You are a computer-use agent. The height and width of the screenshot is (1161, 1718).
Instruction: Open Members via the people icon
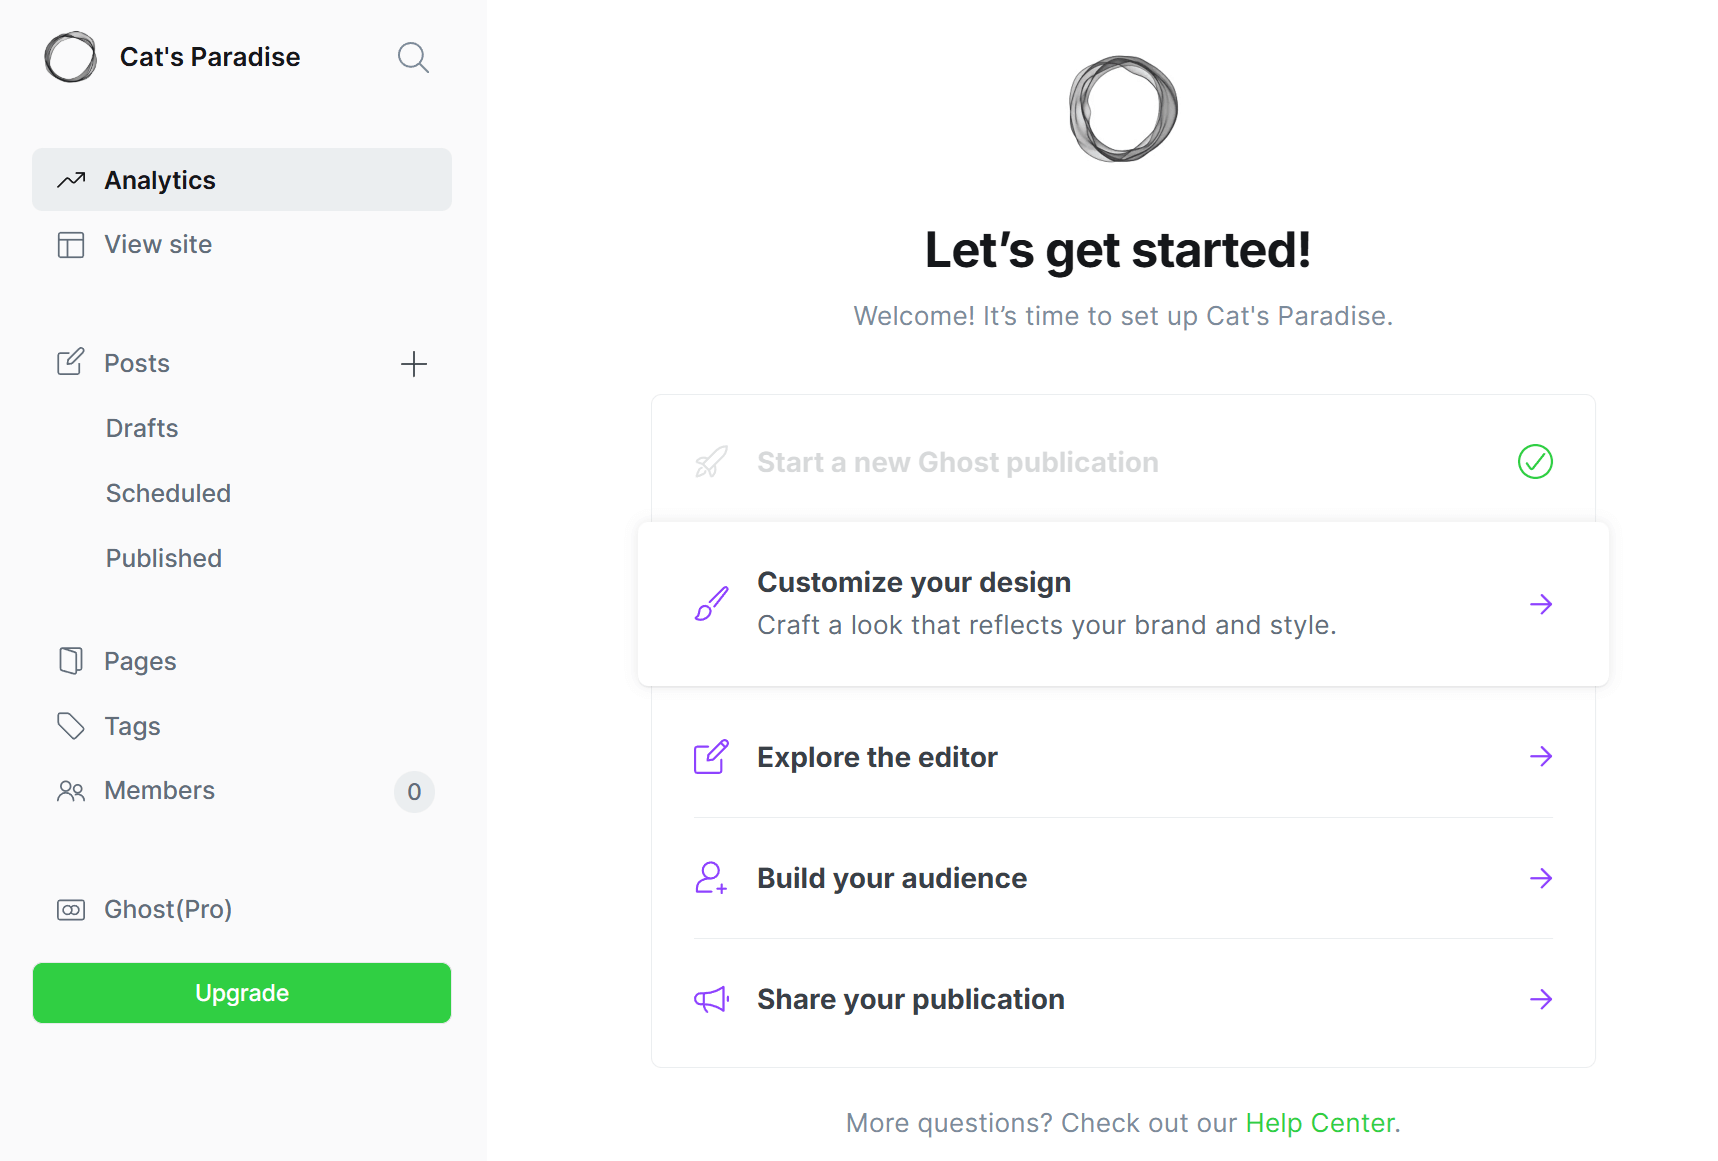70,790
